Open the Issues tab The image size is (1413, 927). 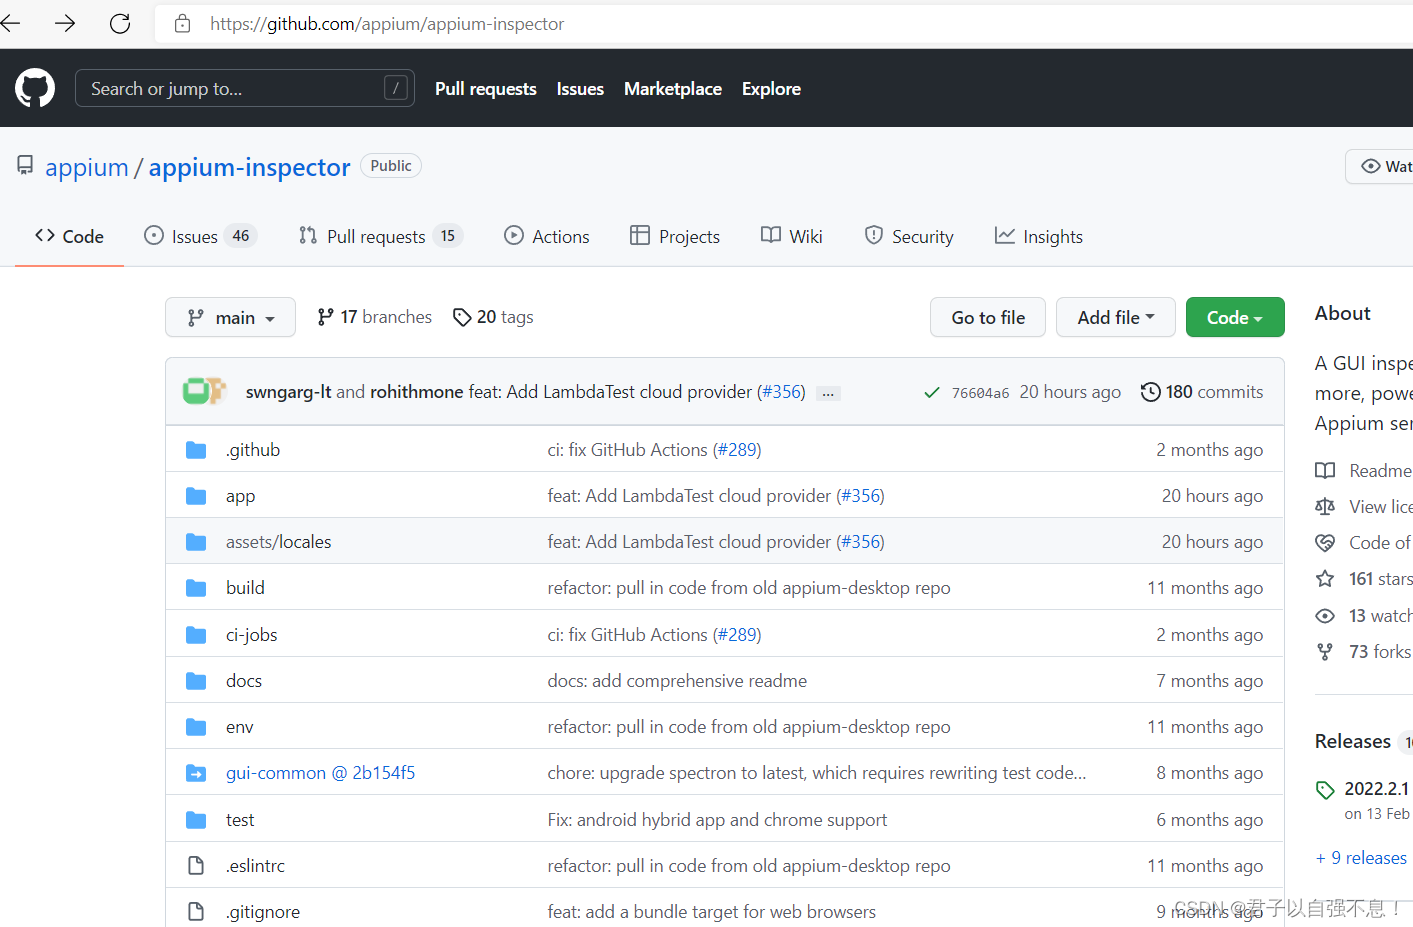point(200,236)
